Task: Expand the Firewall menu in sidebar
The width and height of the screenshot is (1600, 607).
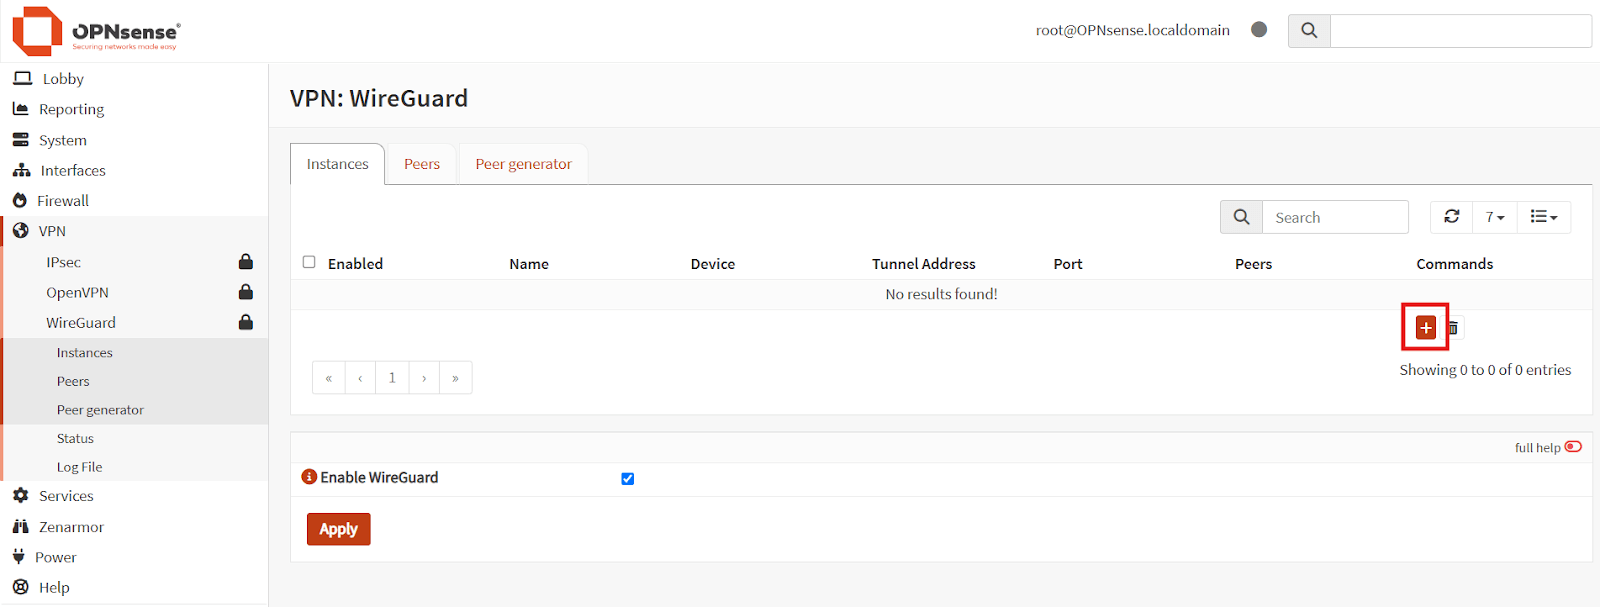Action: point(63,201)
